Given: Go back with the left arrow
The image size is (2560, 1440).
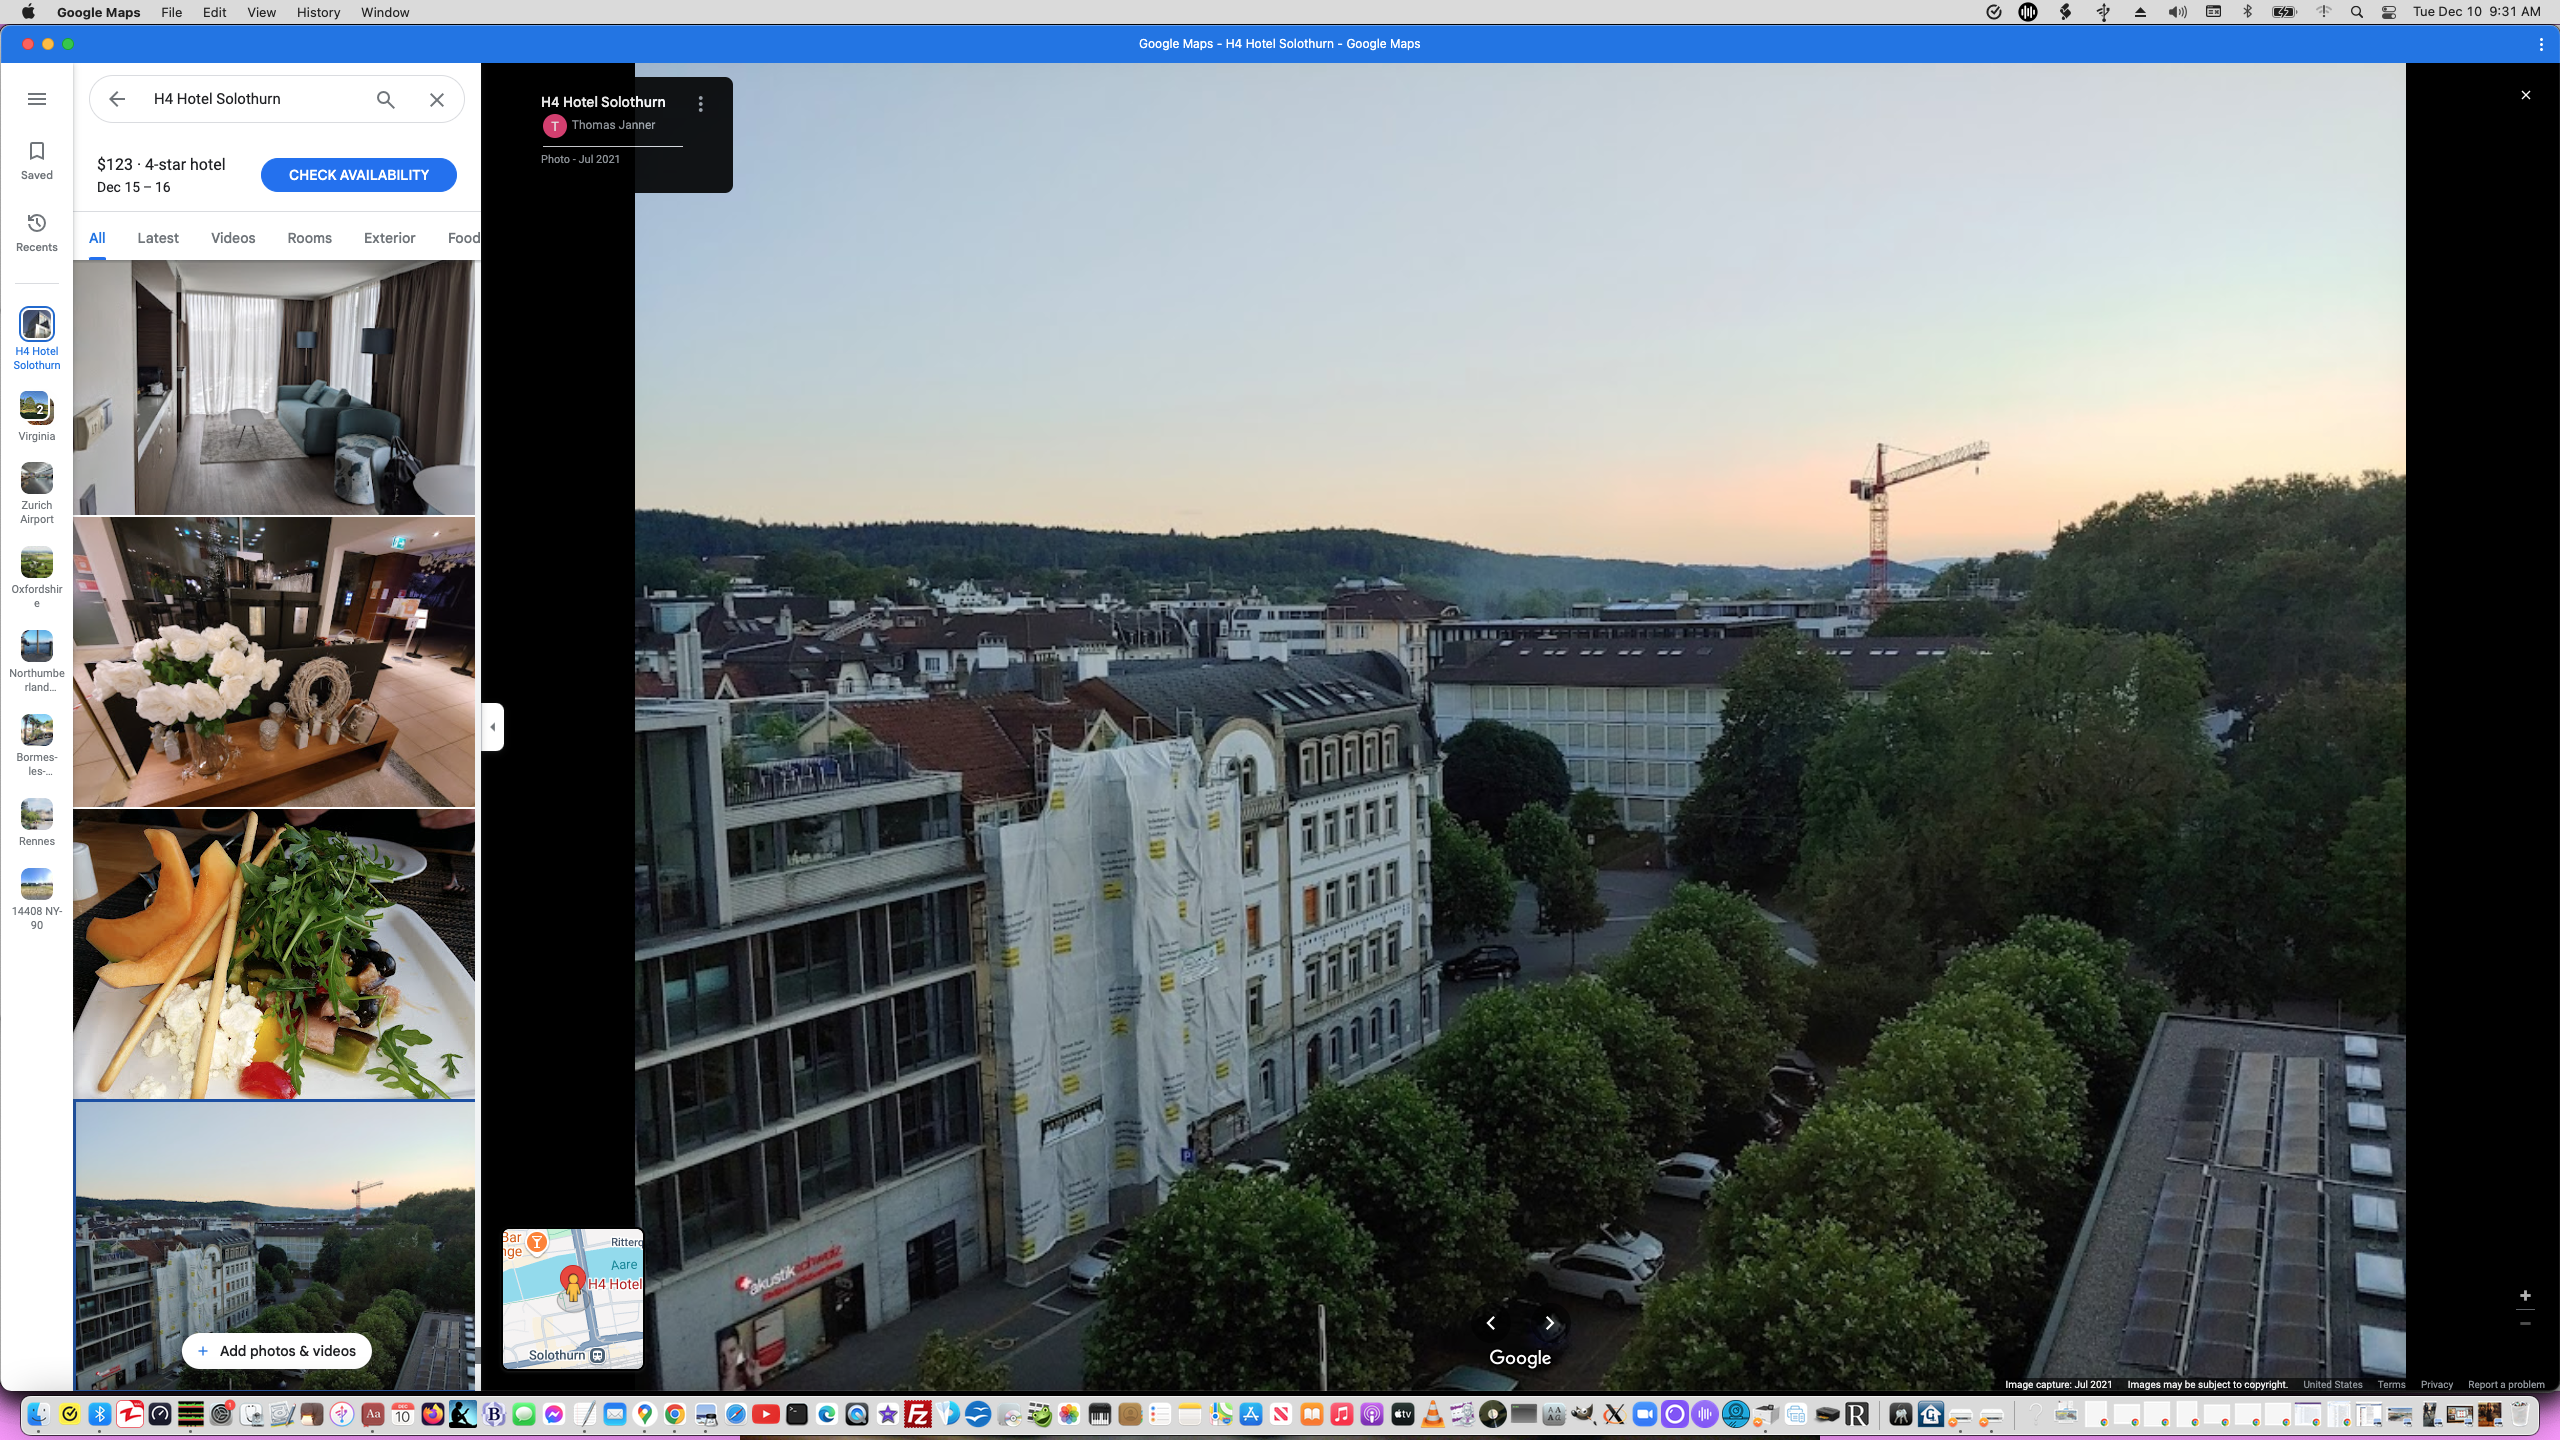Looking at the screenshot, I should (117, 99).
